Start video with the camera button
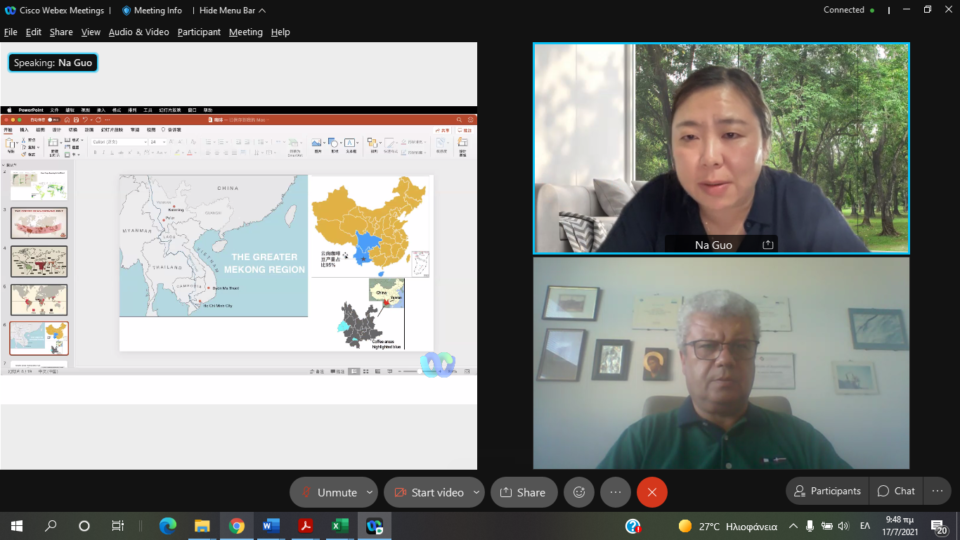960x540 pixels. pyautogui.click(x=428, y=492)
